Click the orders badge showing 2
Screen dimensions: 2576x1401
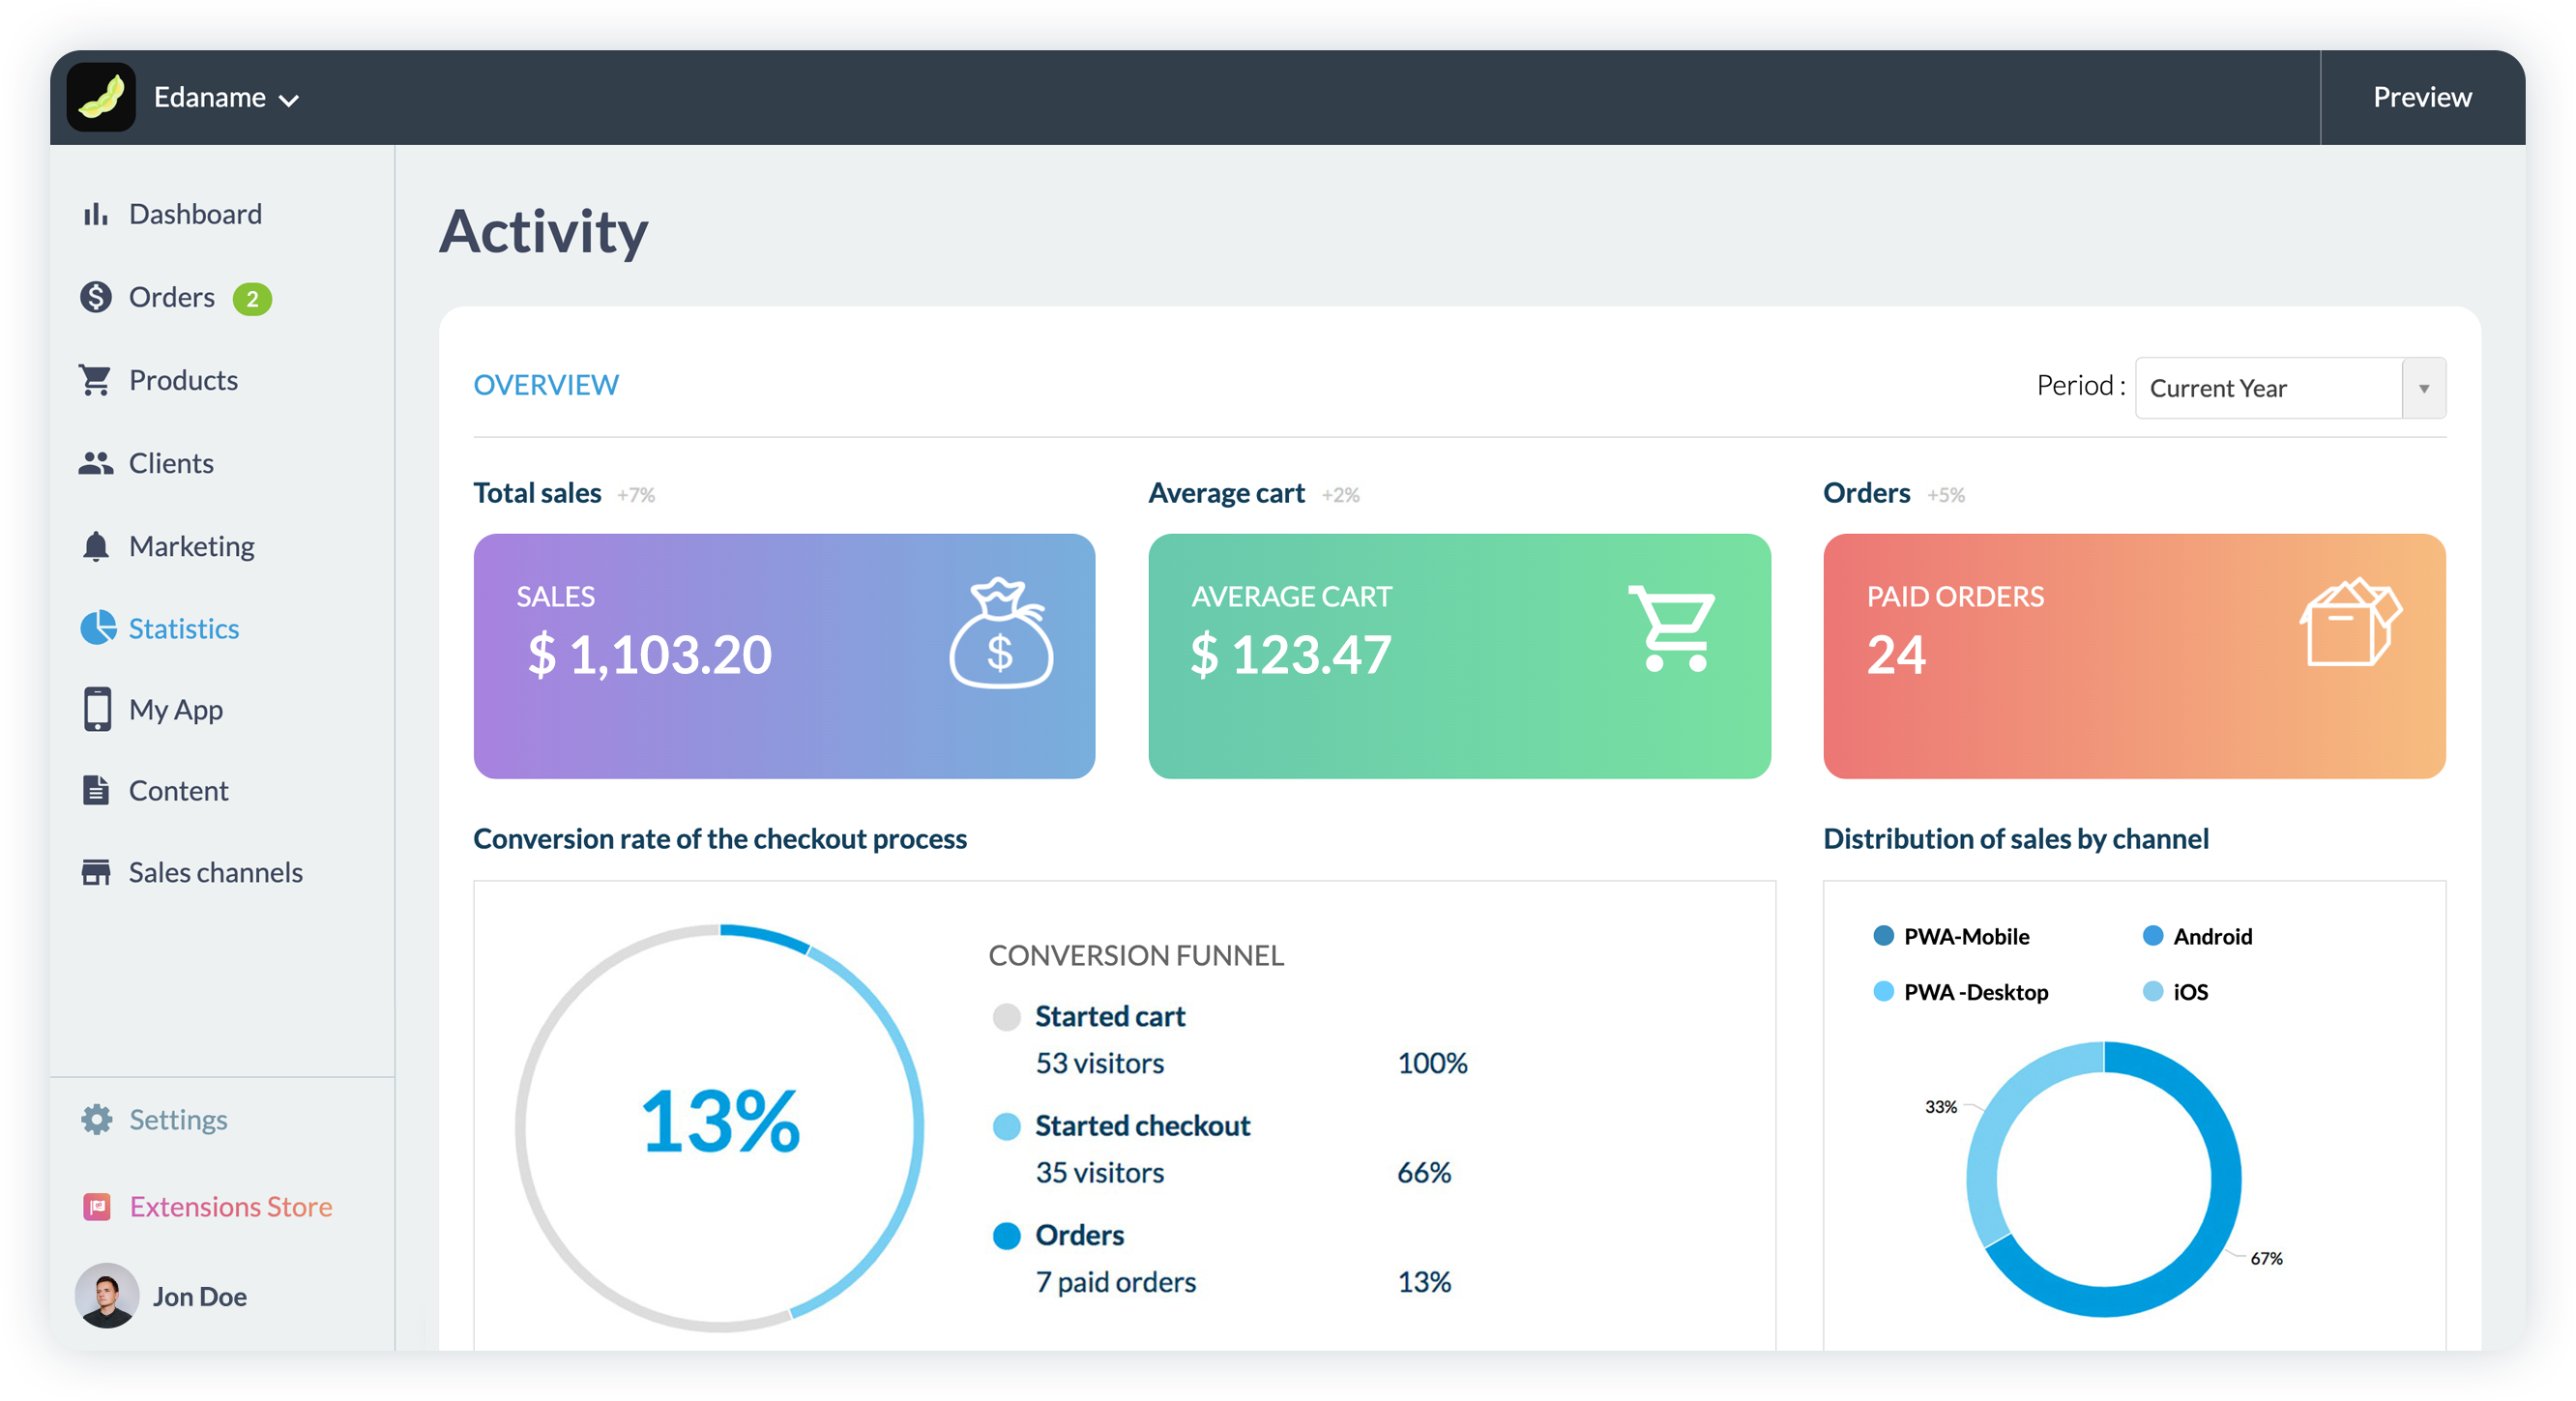(254, 297)
